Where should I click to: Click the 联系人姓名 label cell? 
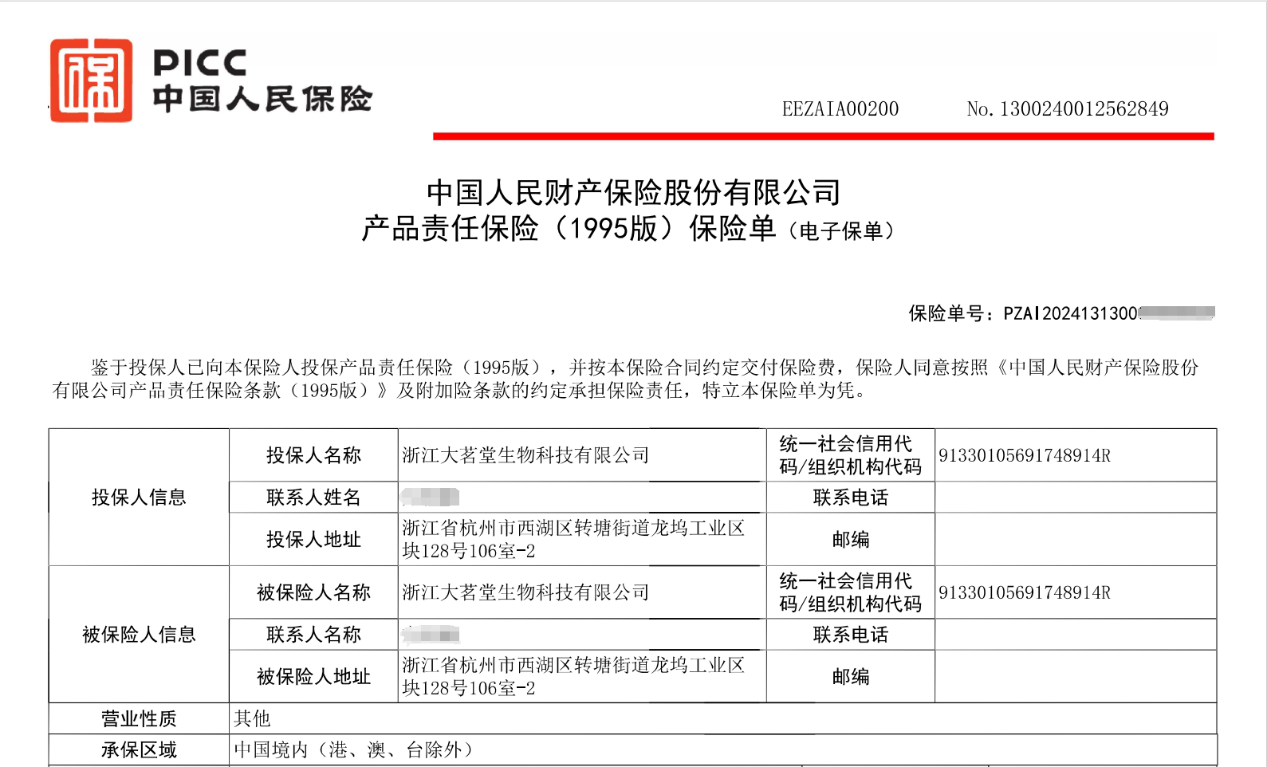pos(313,498)
